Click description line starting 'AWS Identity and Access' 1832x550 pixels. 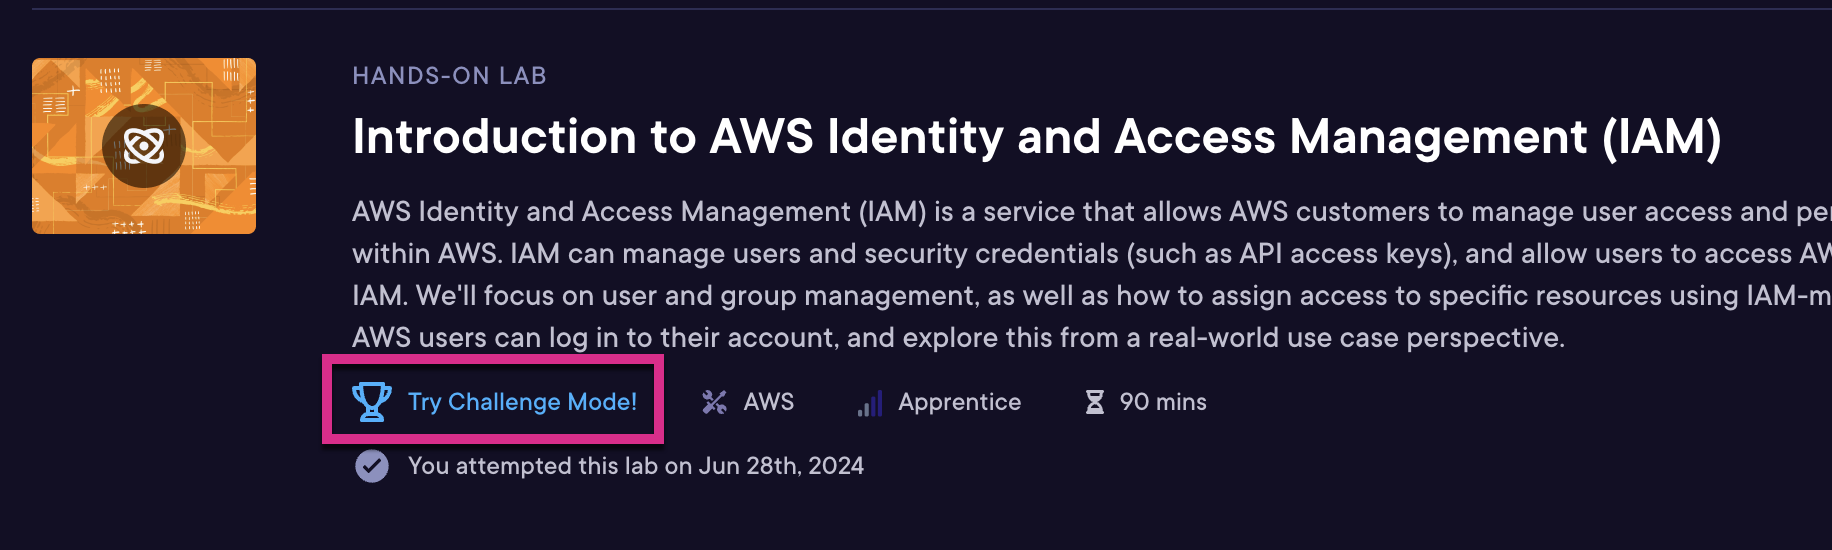(1092, 212)
